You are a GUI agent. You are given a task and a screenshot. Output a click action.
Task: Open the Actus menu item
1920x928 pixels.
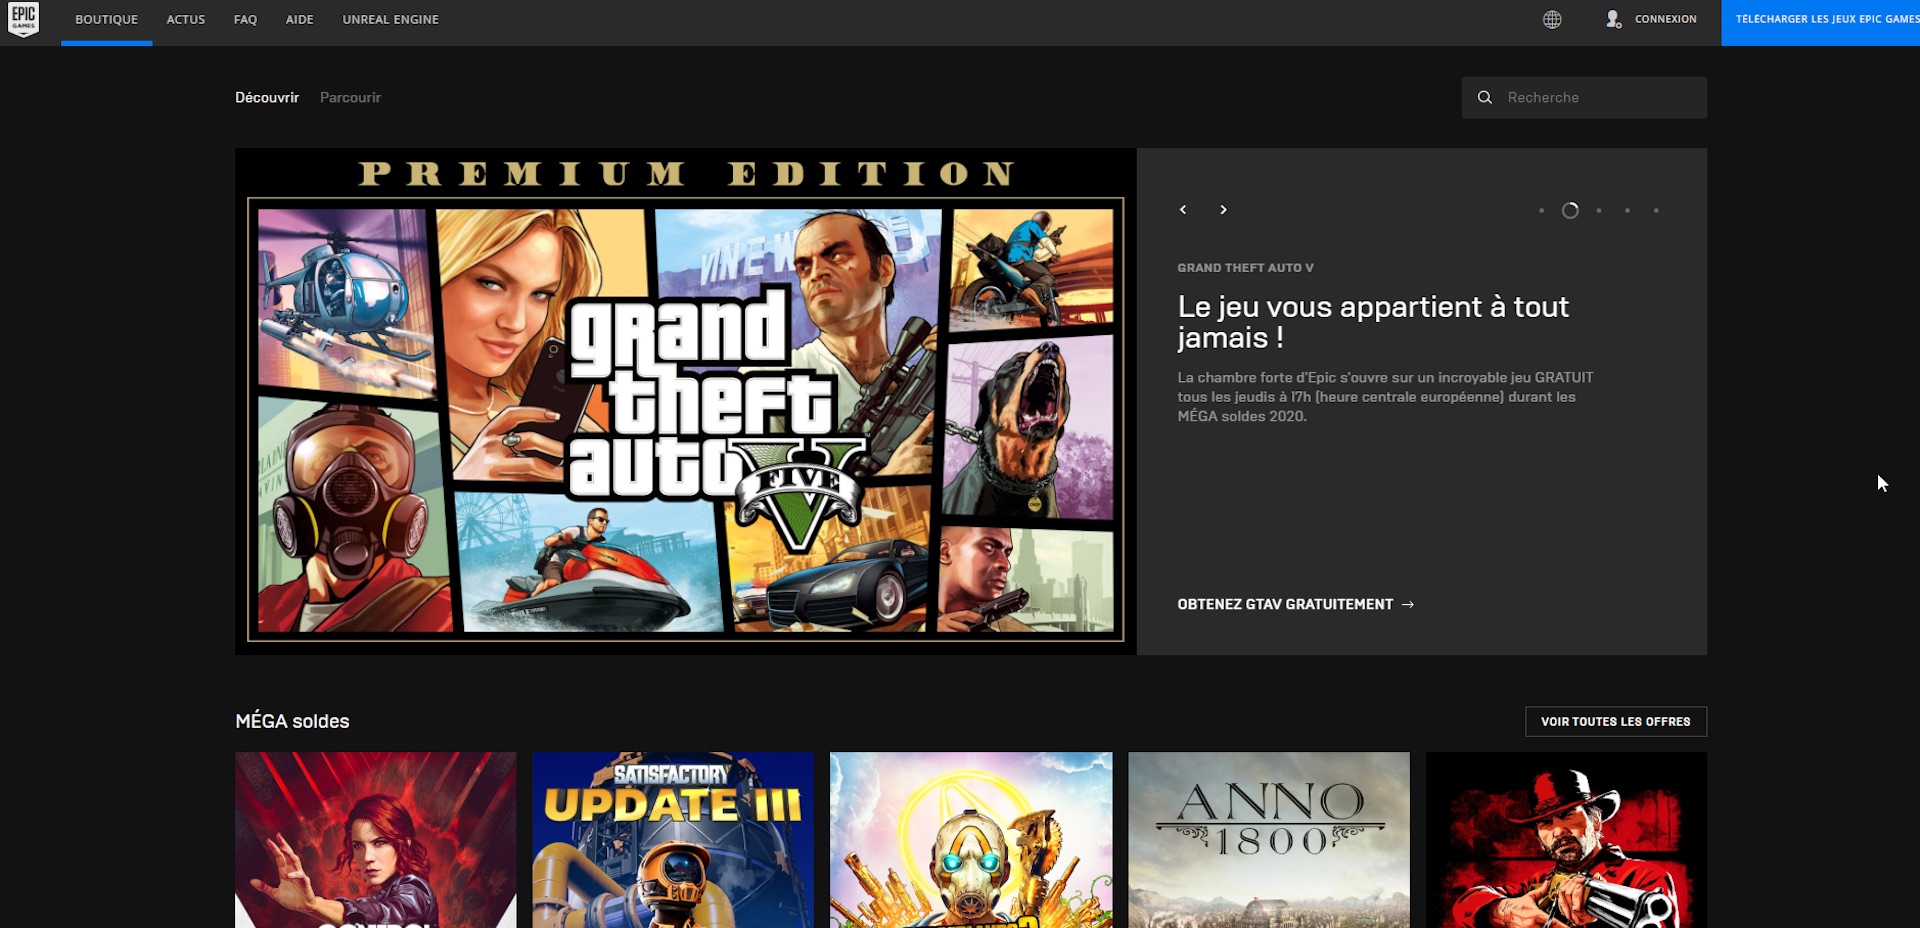186,20
